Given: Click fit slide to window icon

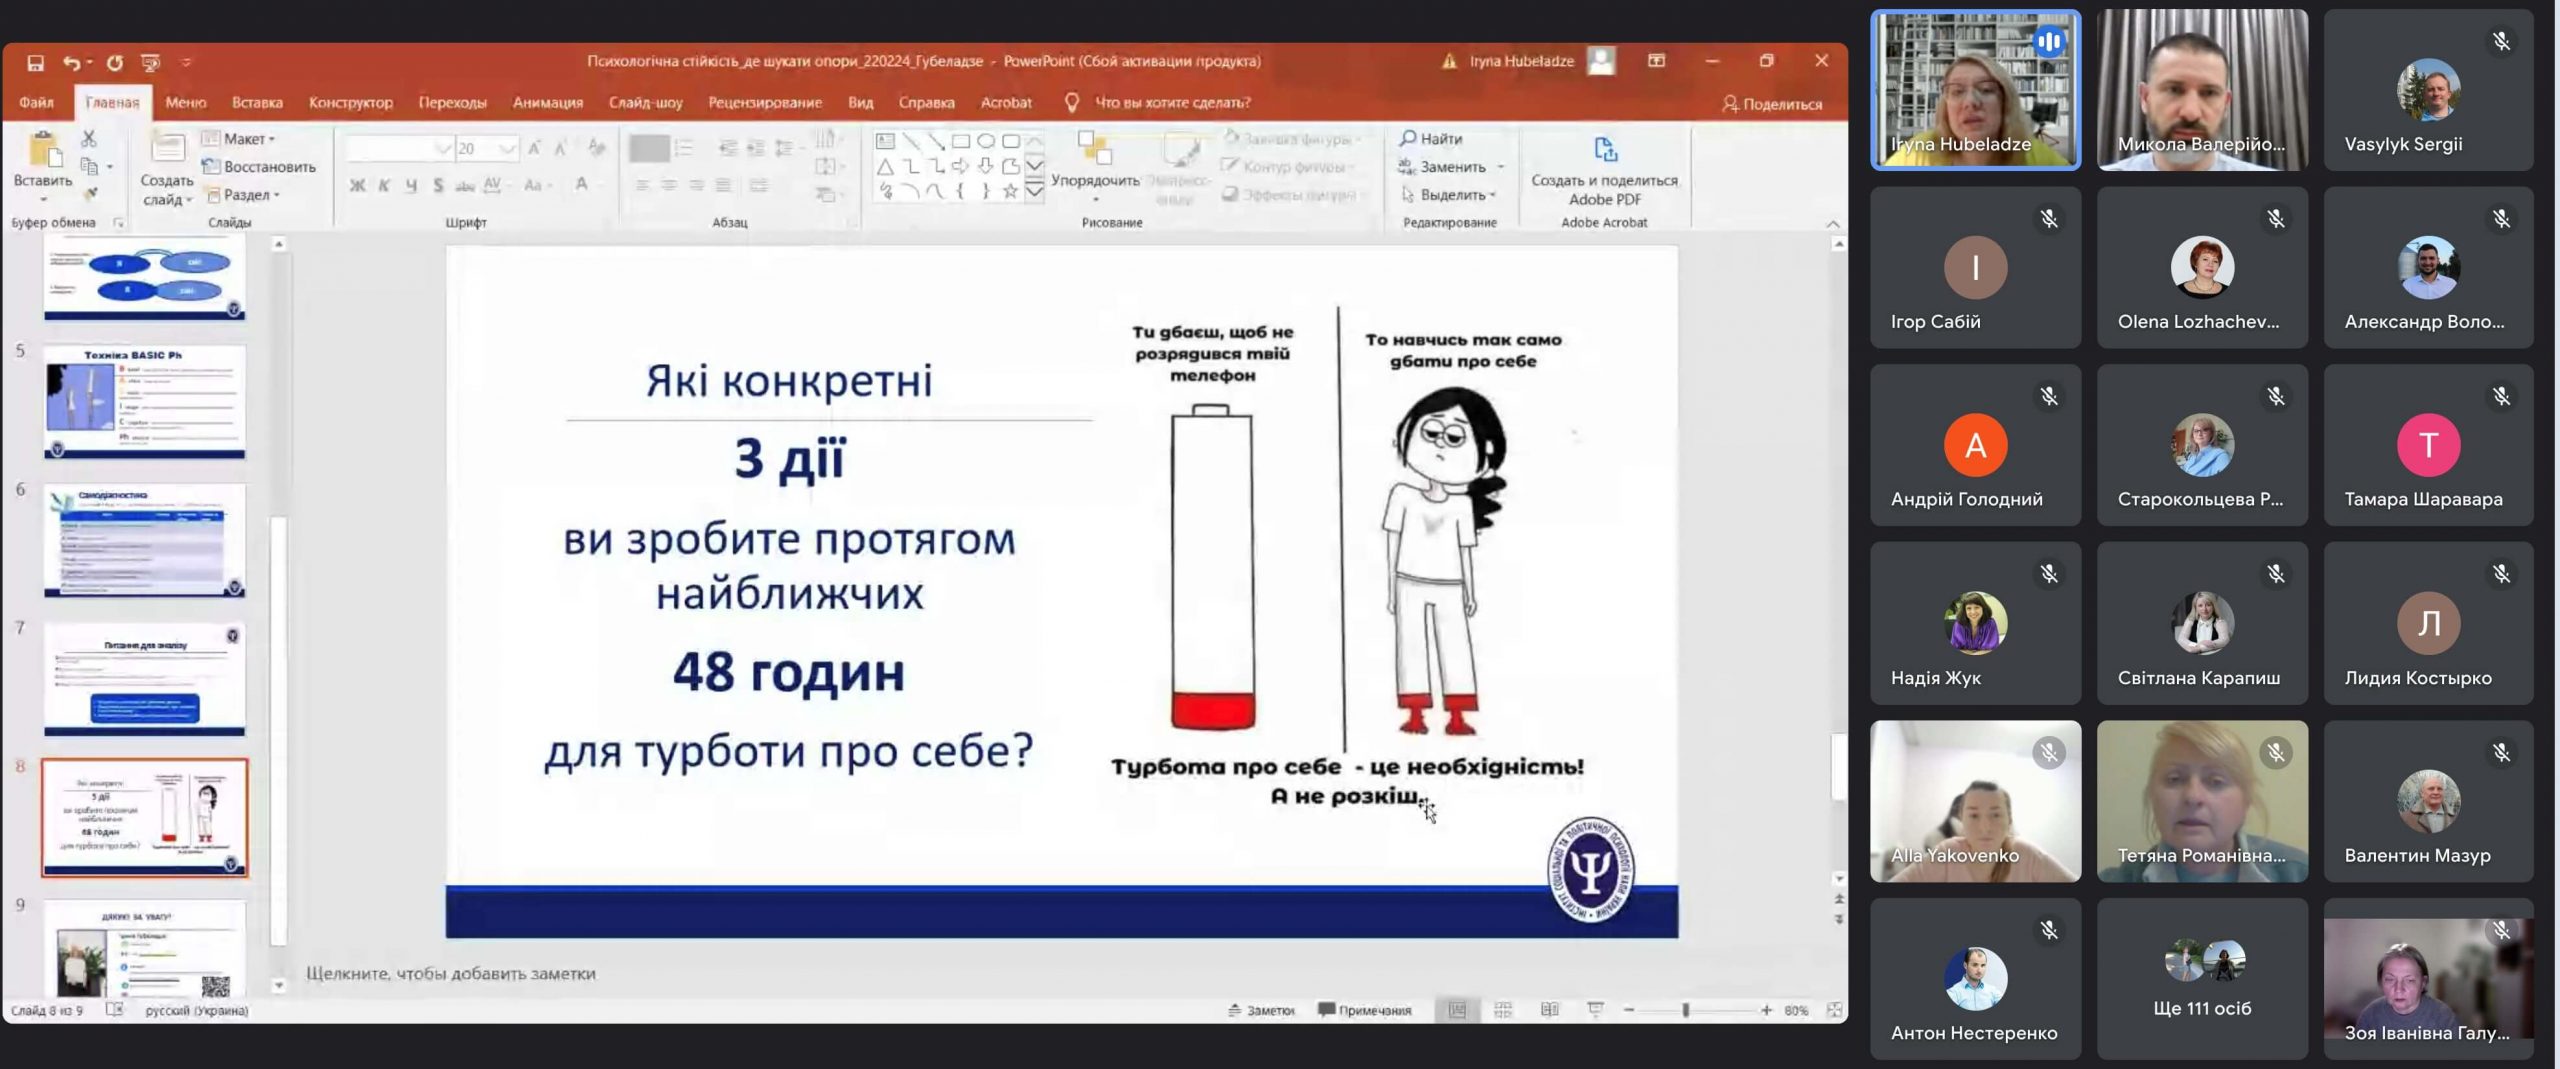Looking at the screenshot, I should pos(1833,1010).
